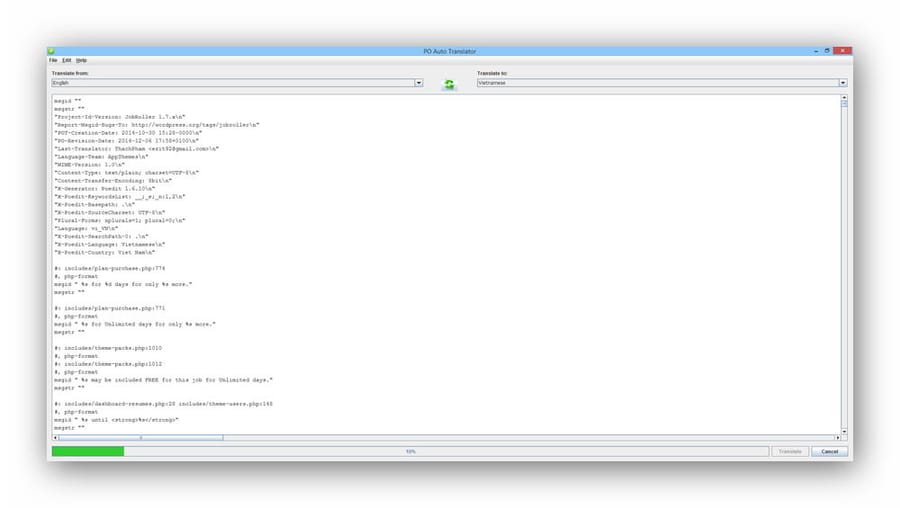This screenshot has width=900, height=508.
Task: Click the X-Generator Poedit line
Action: (x=104, y=188)
